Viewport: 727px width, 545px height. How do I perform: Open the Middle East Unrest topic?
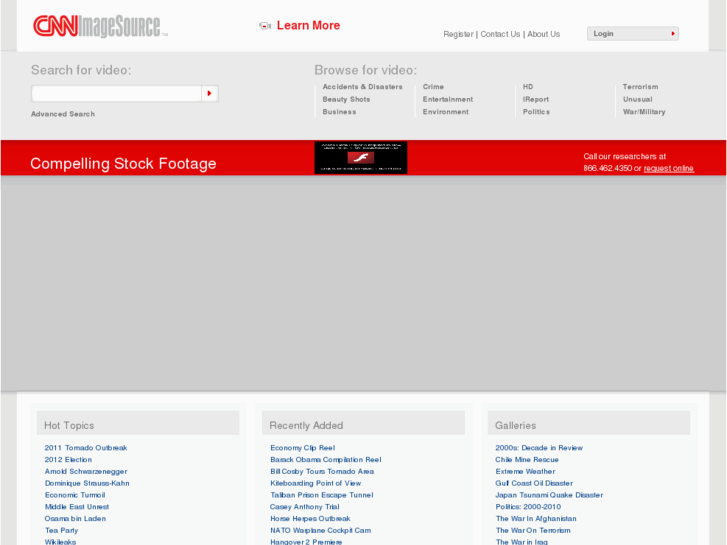pyautogui.click(x=77, y=507)
